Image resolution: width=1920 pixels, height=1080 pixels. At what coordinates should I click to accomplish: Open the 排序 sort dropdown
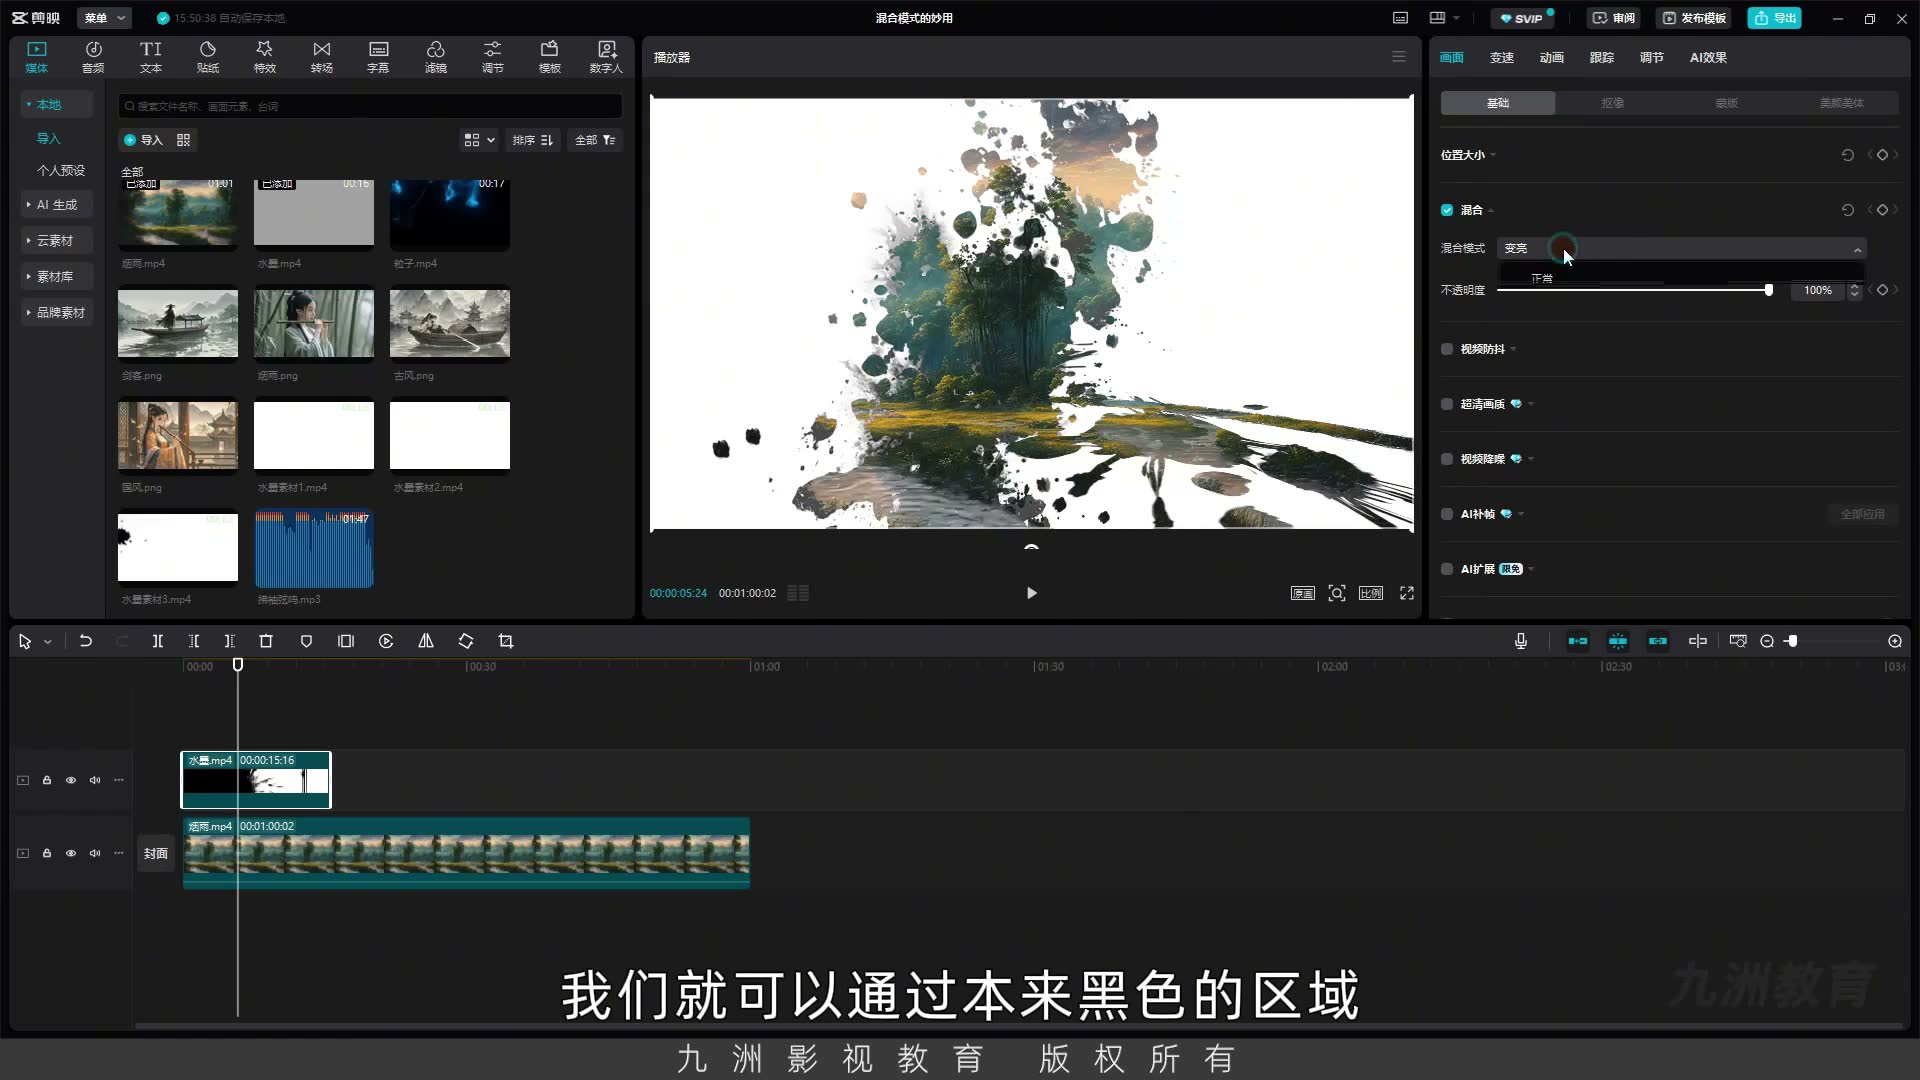[x=533, y=140]
